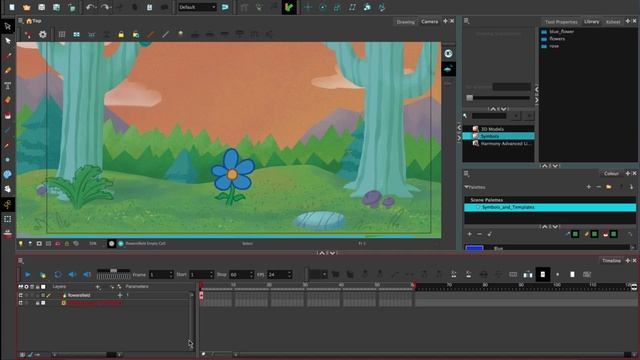The height and width of the screenshot is (360, 640).
Task: Select the Brush tool
Action: point(8,56)
